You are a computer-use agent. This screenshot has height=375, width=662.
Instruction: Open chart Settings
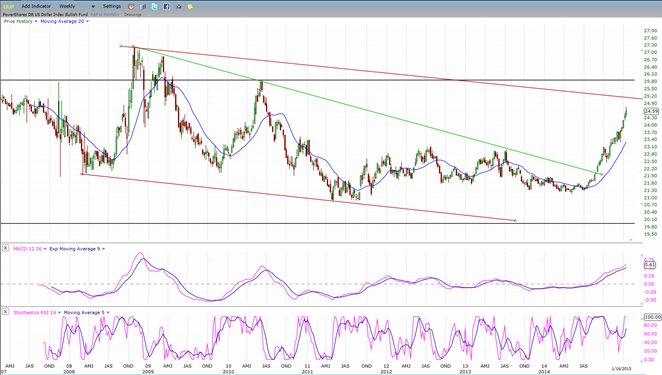click(x=112, y=6)
